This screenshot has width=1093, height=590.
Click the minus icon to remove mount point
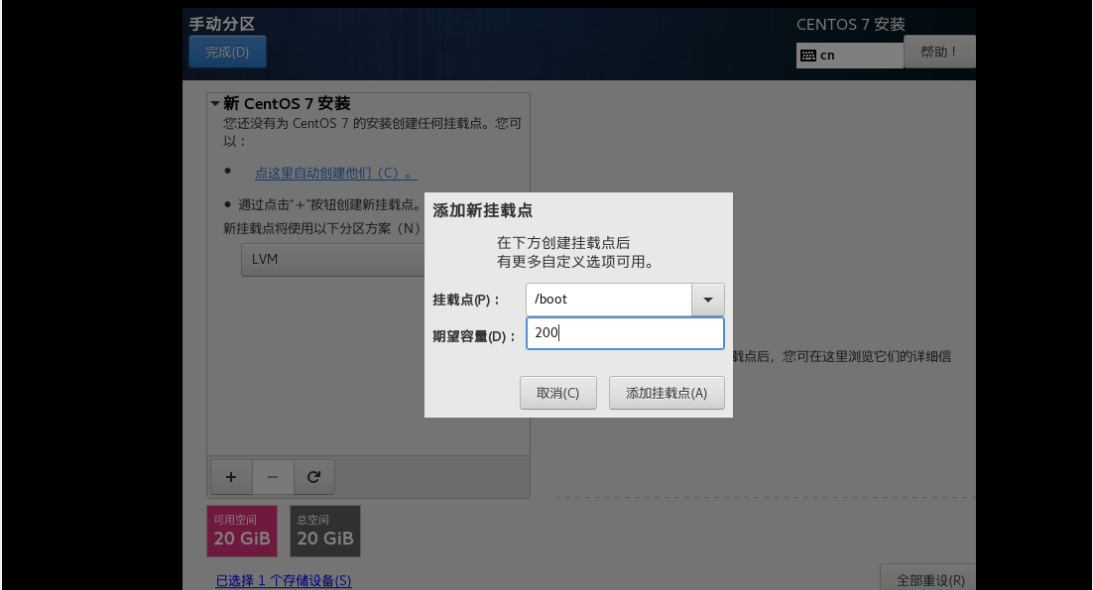273,477
